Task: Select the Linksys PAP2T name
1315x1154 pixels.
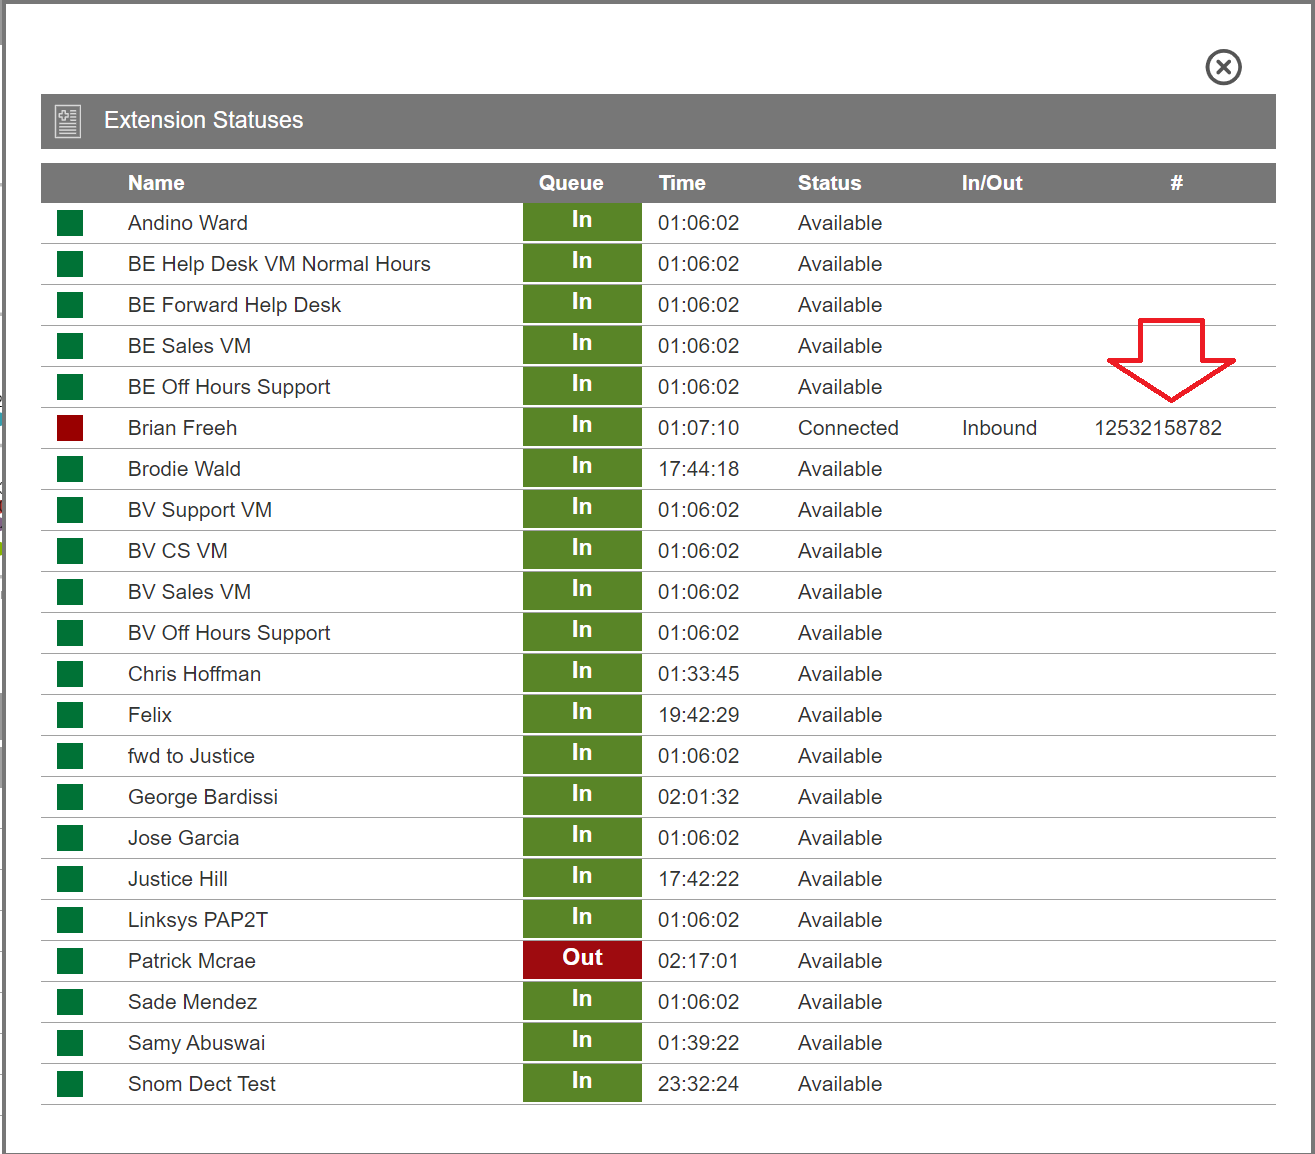Action: (198, 920)
